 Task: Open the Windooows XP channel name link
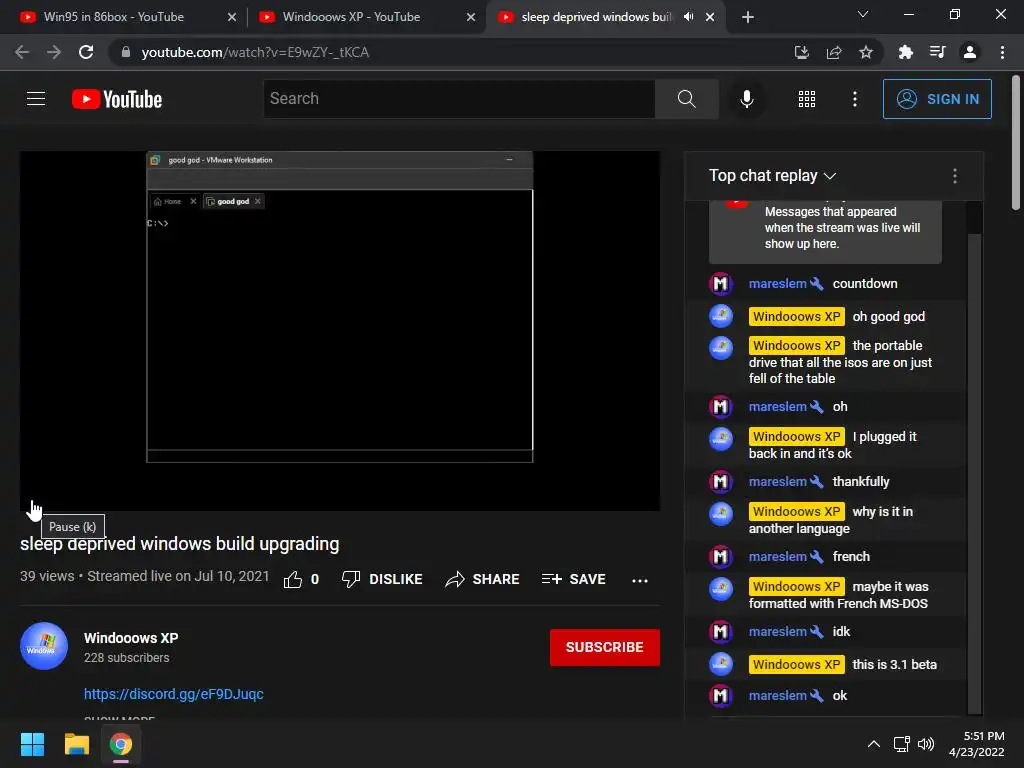131,638
